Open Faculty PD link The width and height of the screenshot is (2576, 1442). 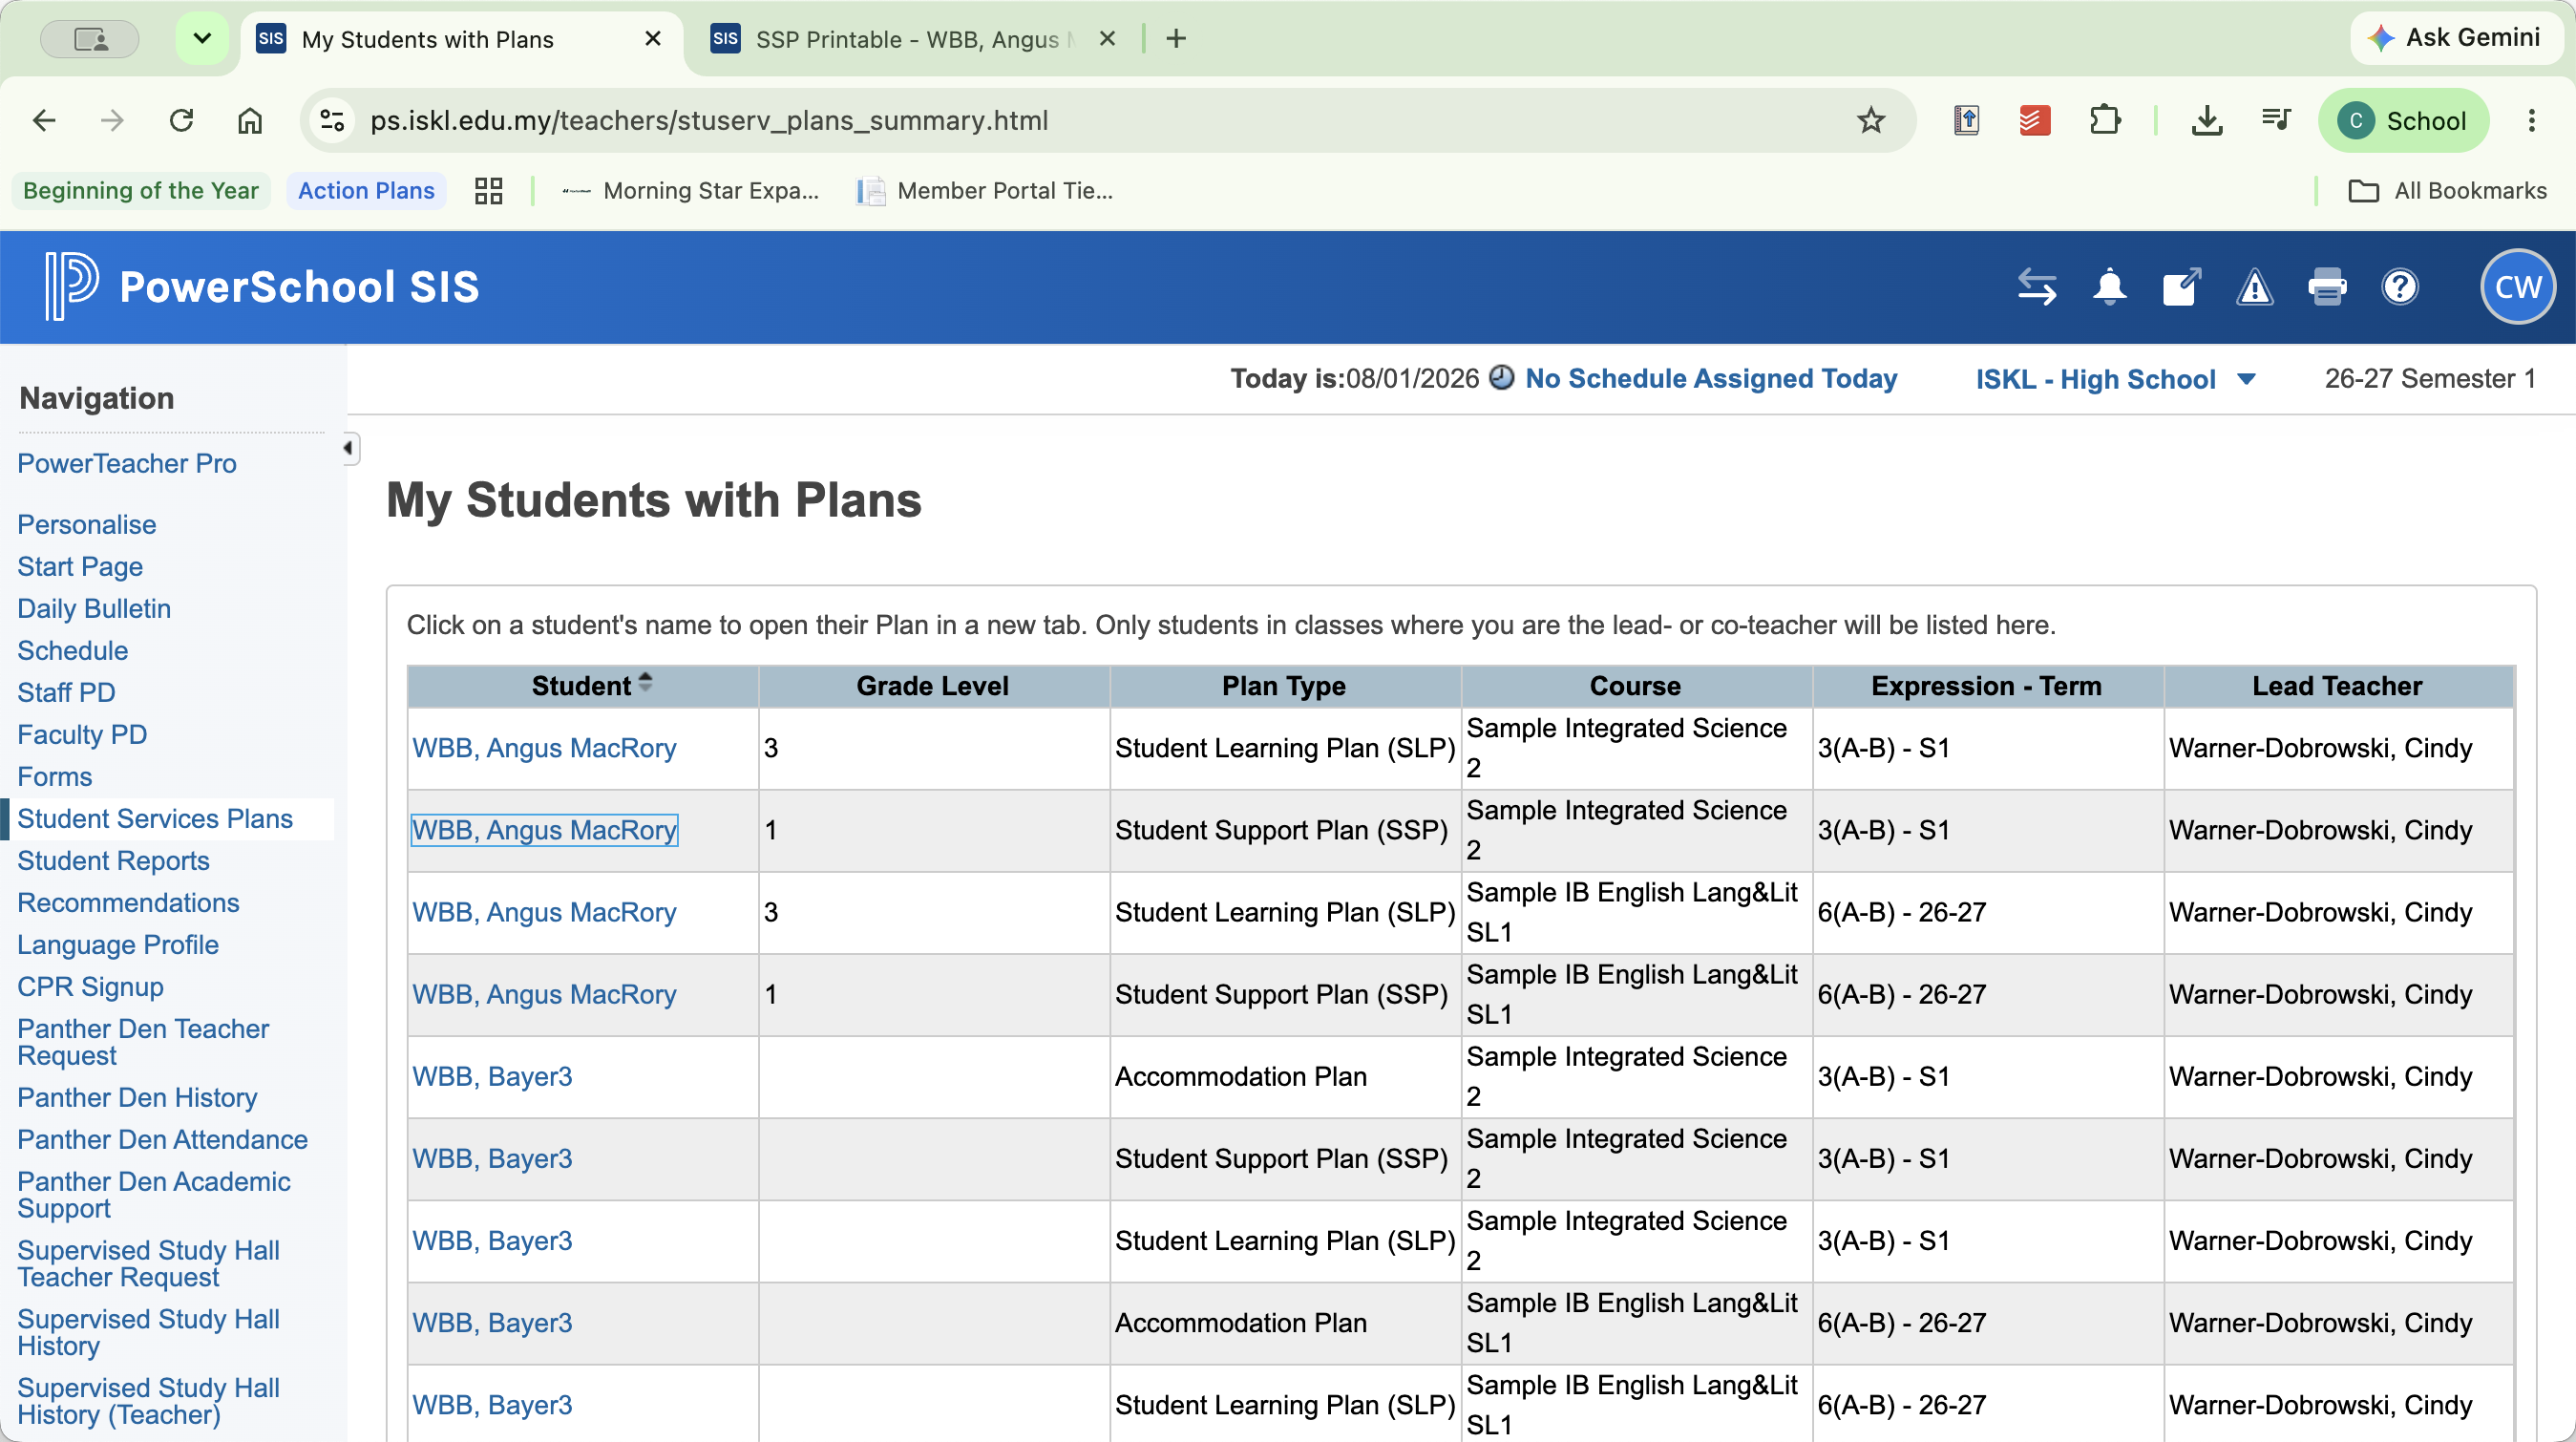(x=82, y=734)
